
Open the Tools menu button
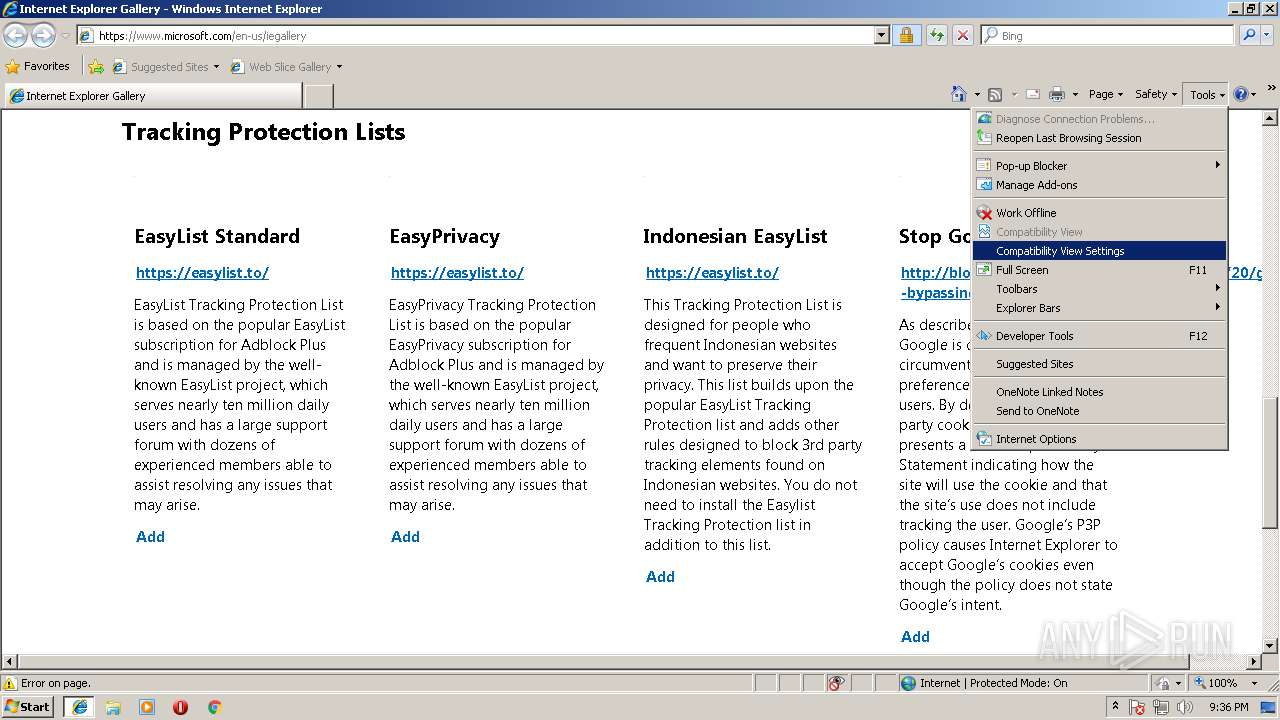1207,94
